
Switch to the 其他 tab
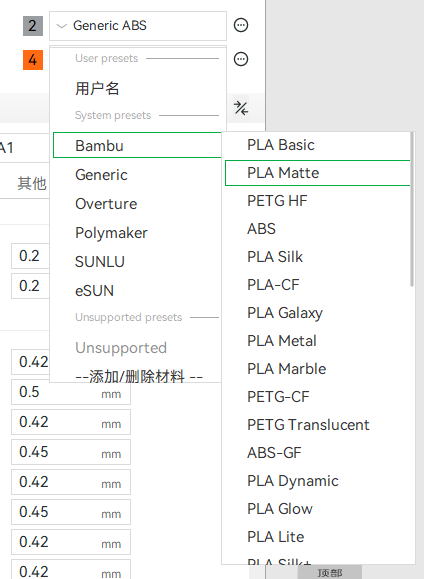[32, 183]
